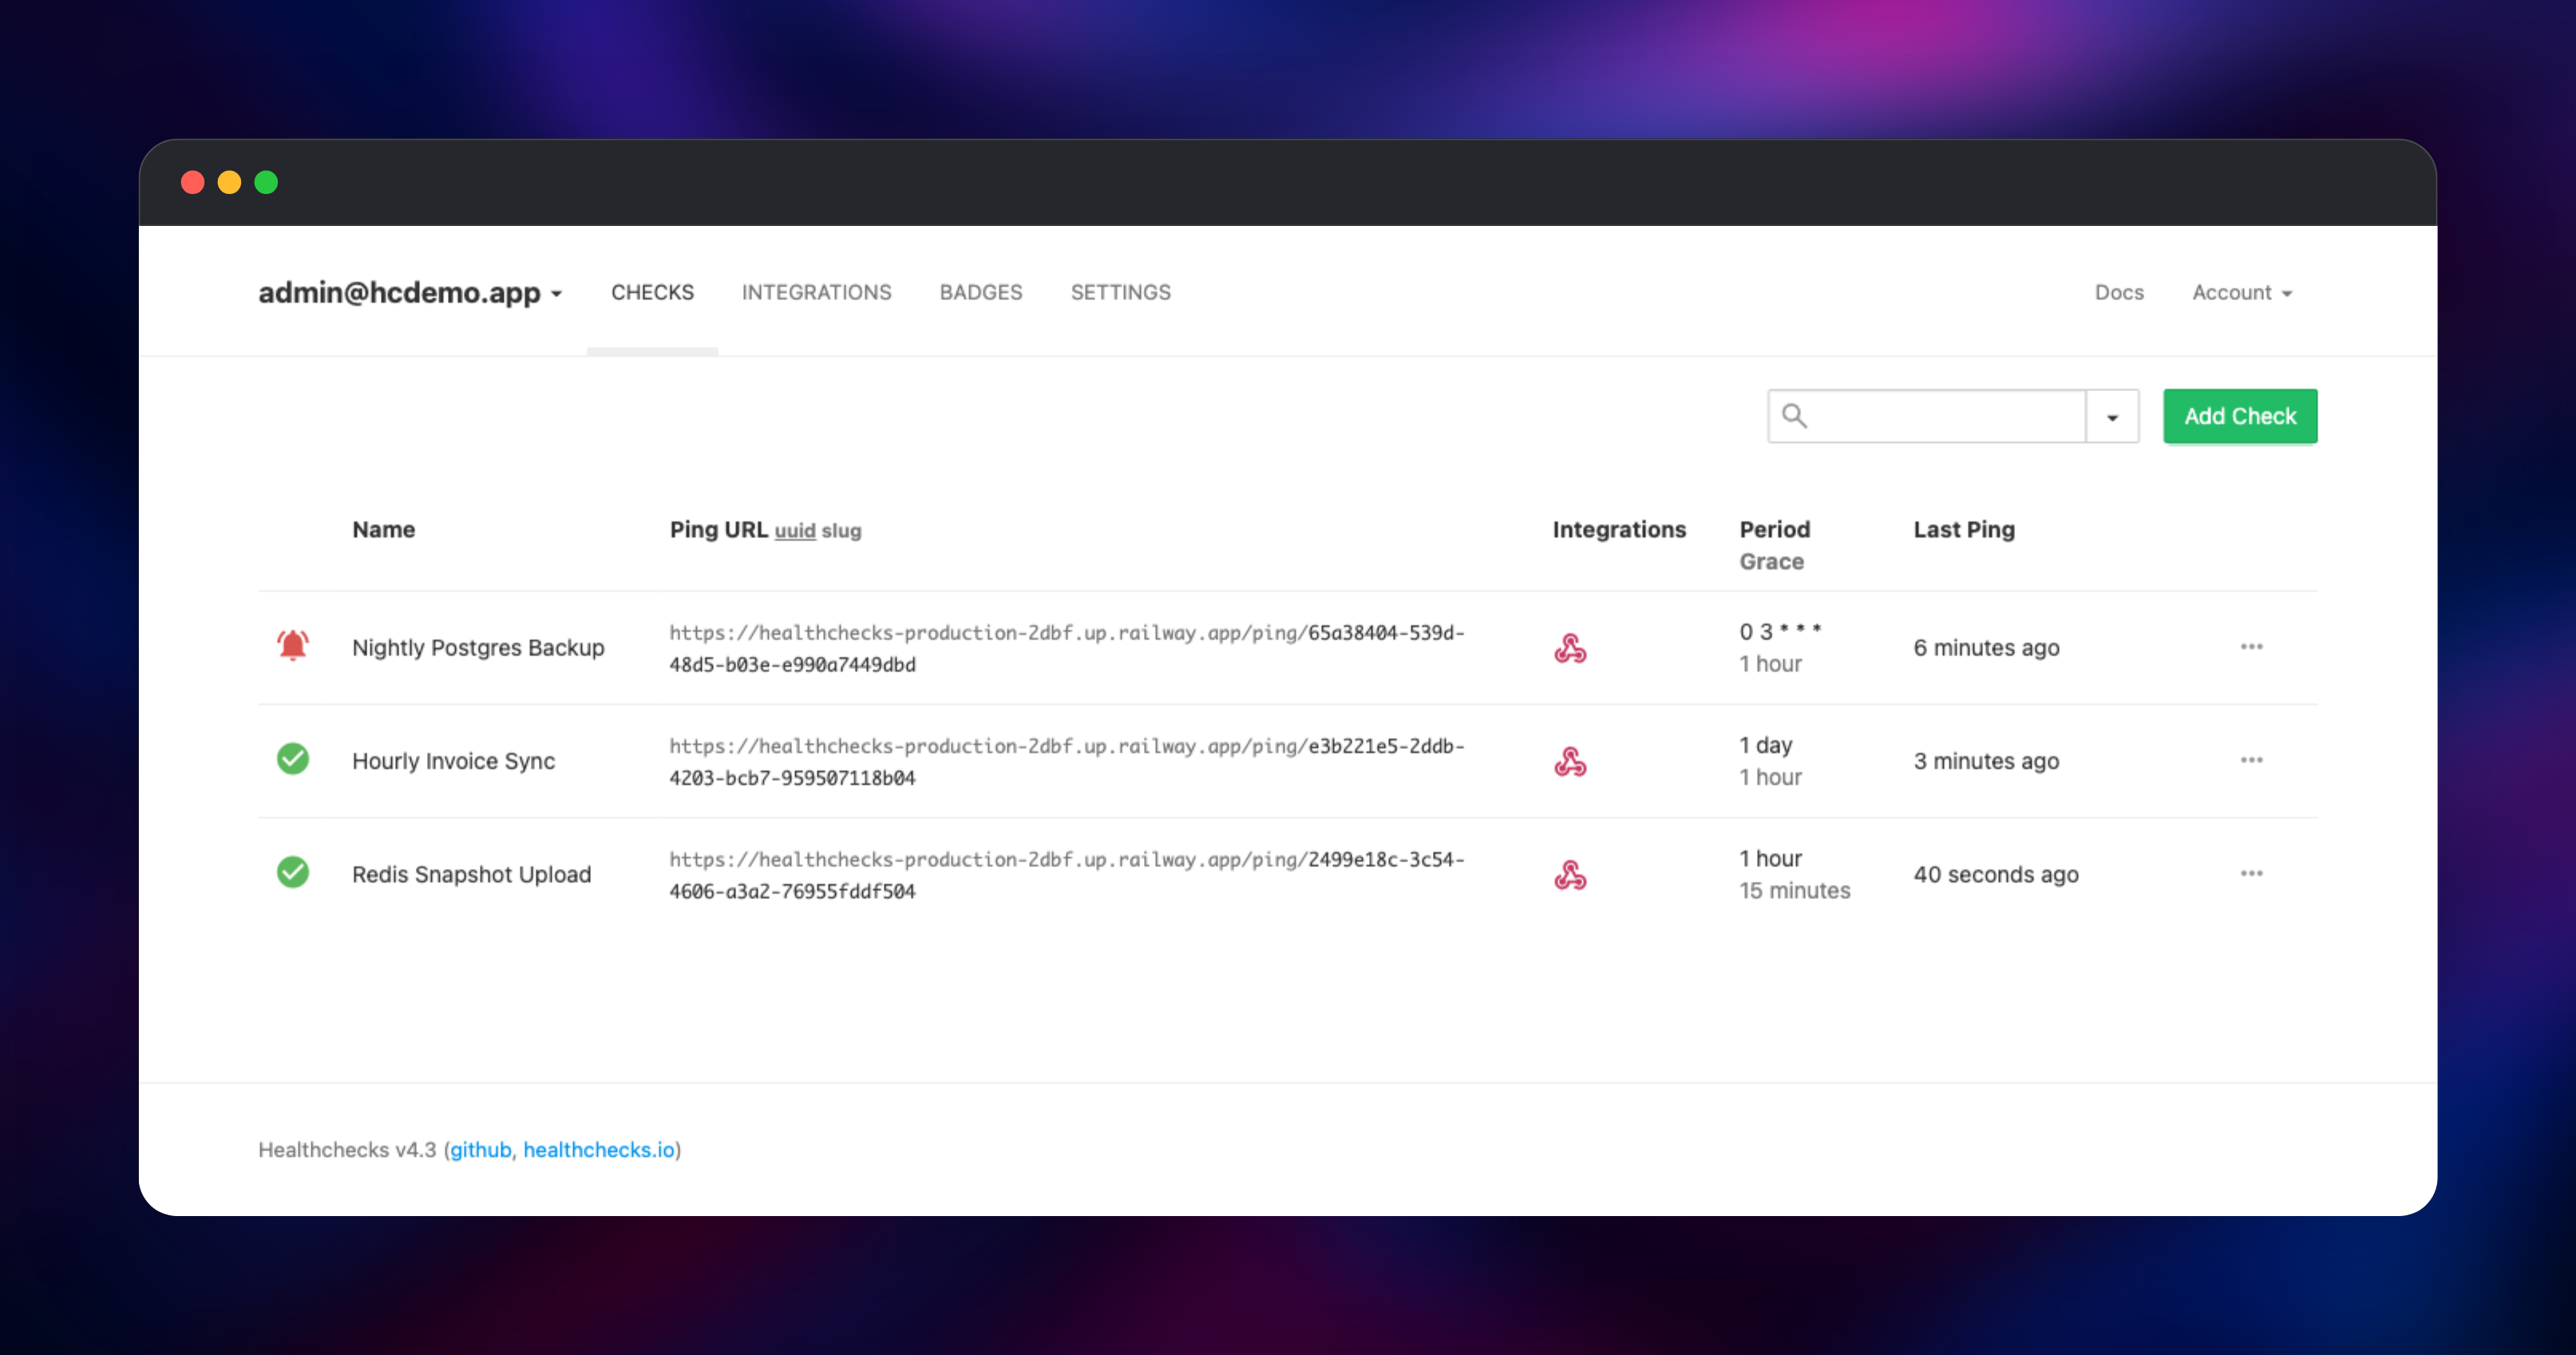Open the Integrations tab
The height and width of the screenshot is (1355, 2576).
click(816, 292)
